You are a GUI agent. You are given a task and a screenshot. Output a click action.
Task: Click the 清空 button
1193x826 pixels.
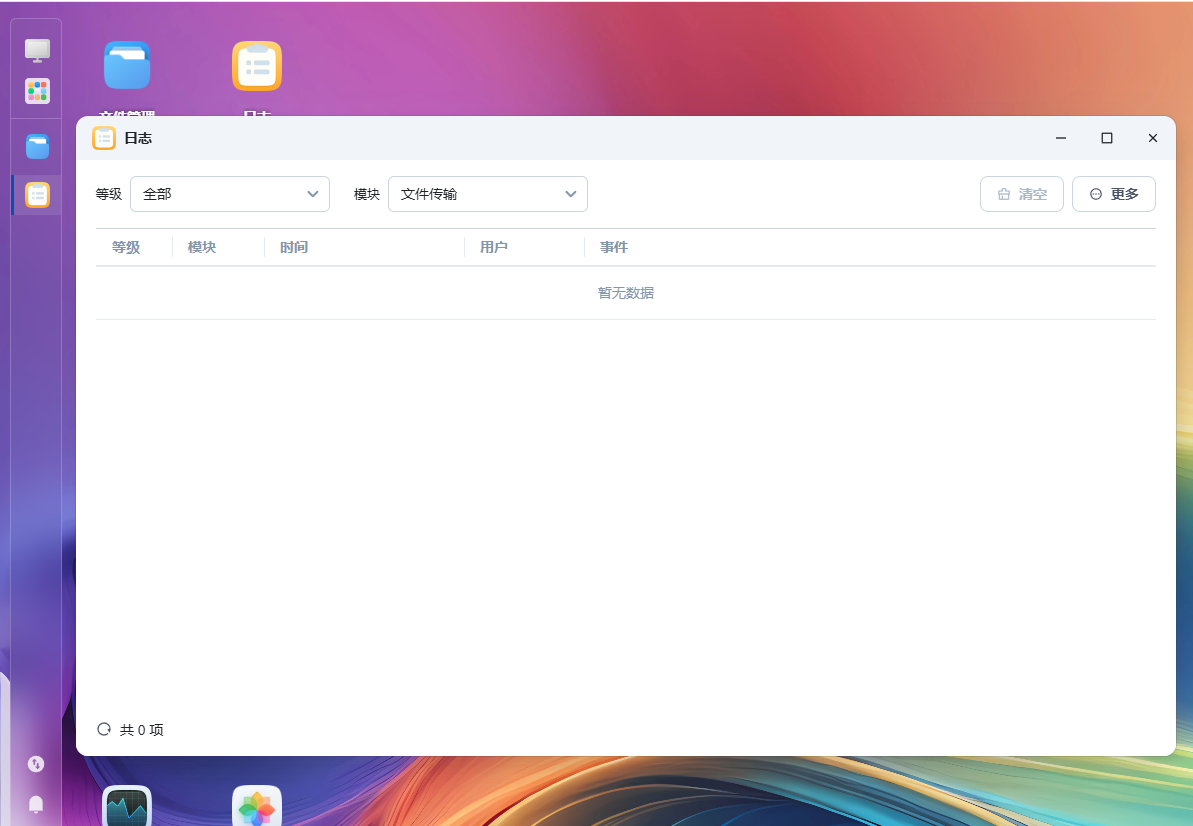[1022, 194]
